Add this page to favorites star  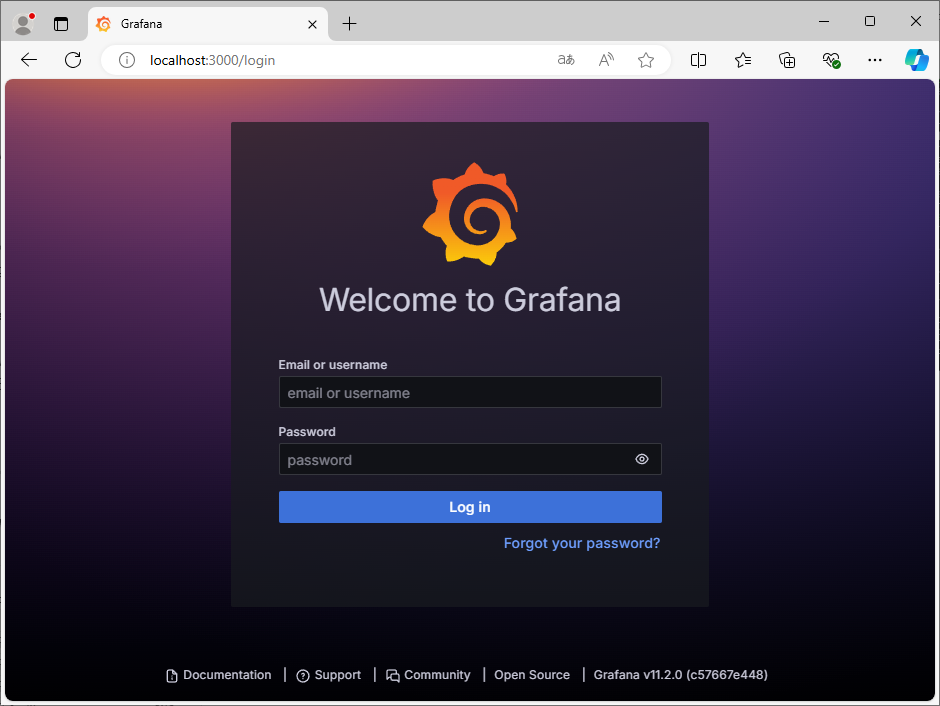646,60
